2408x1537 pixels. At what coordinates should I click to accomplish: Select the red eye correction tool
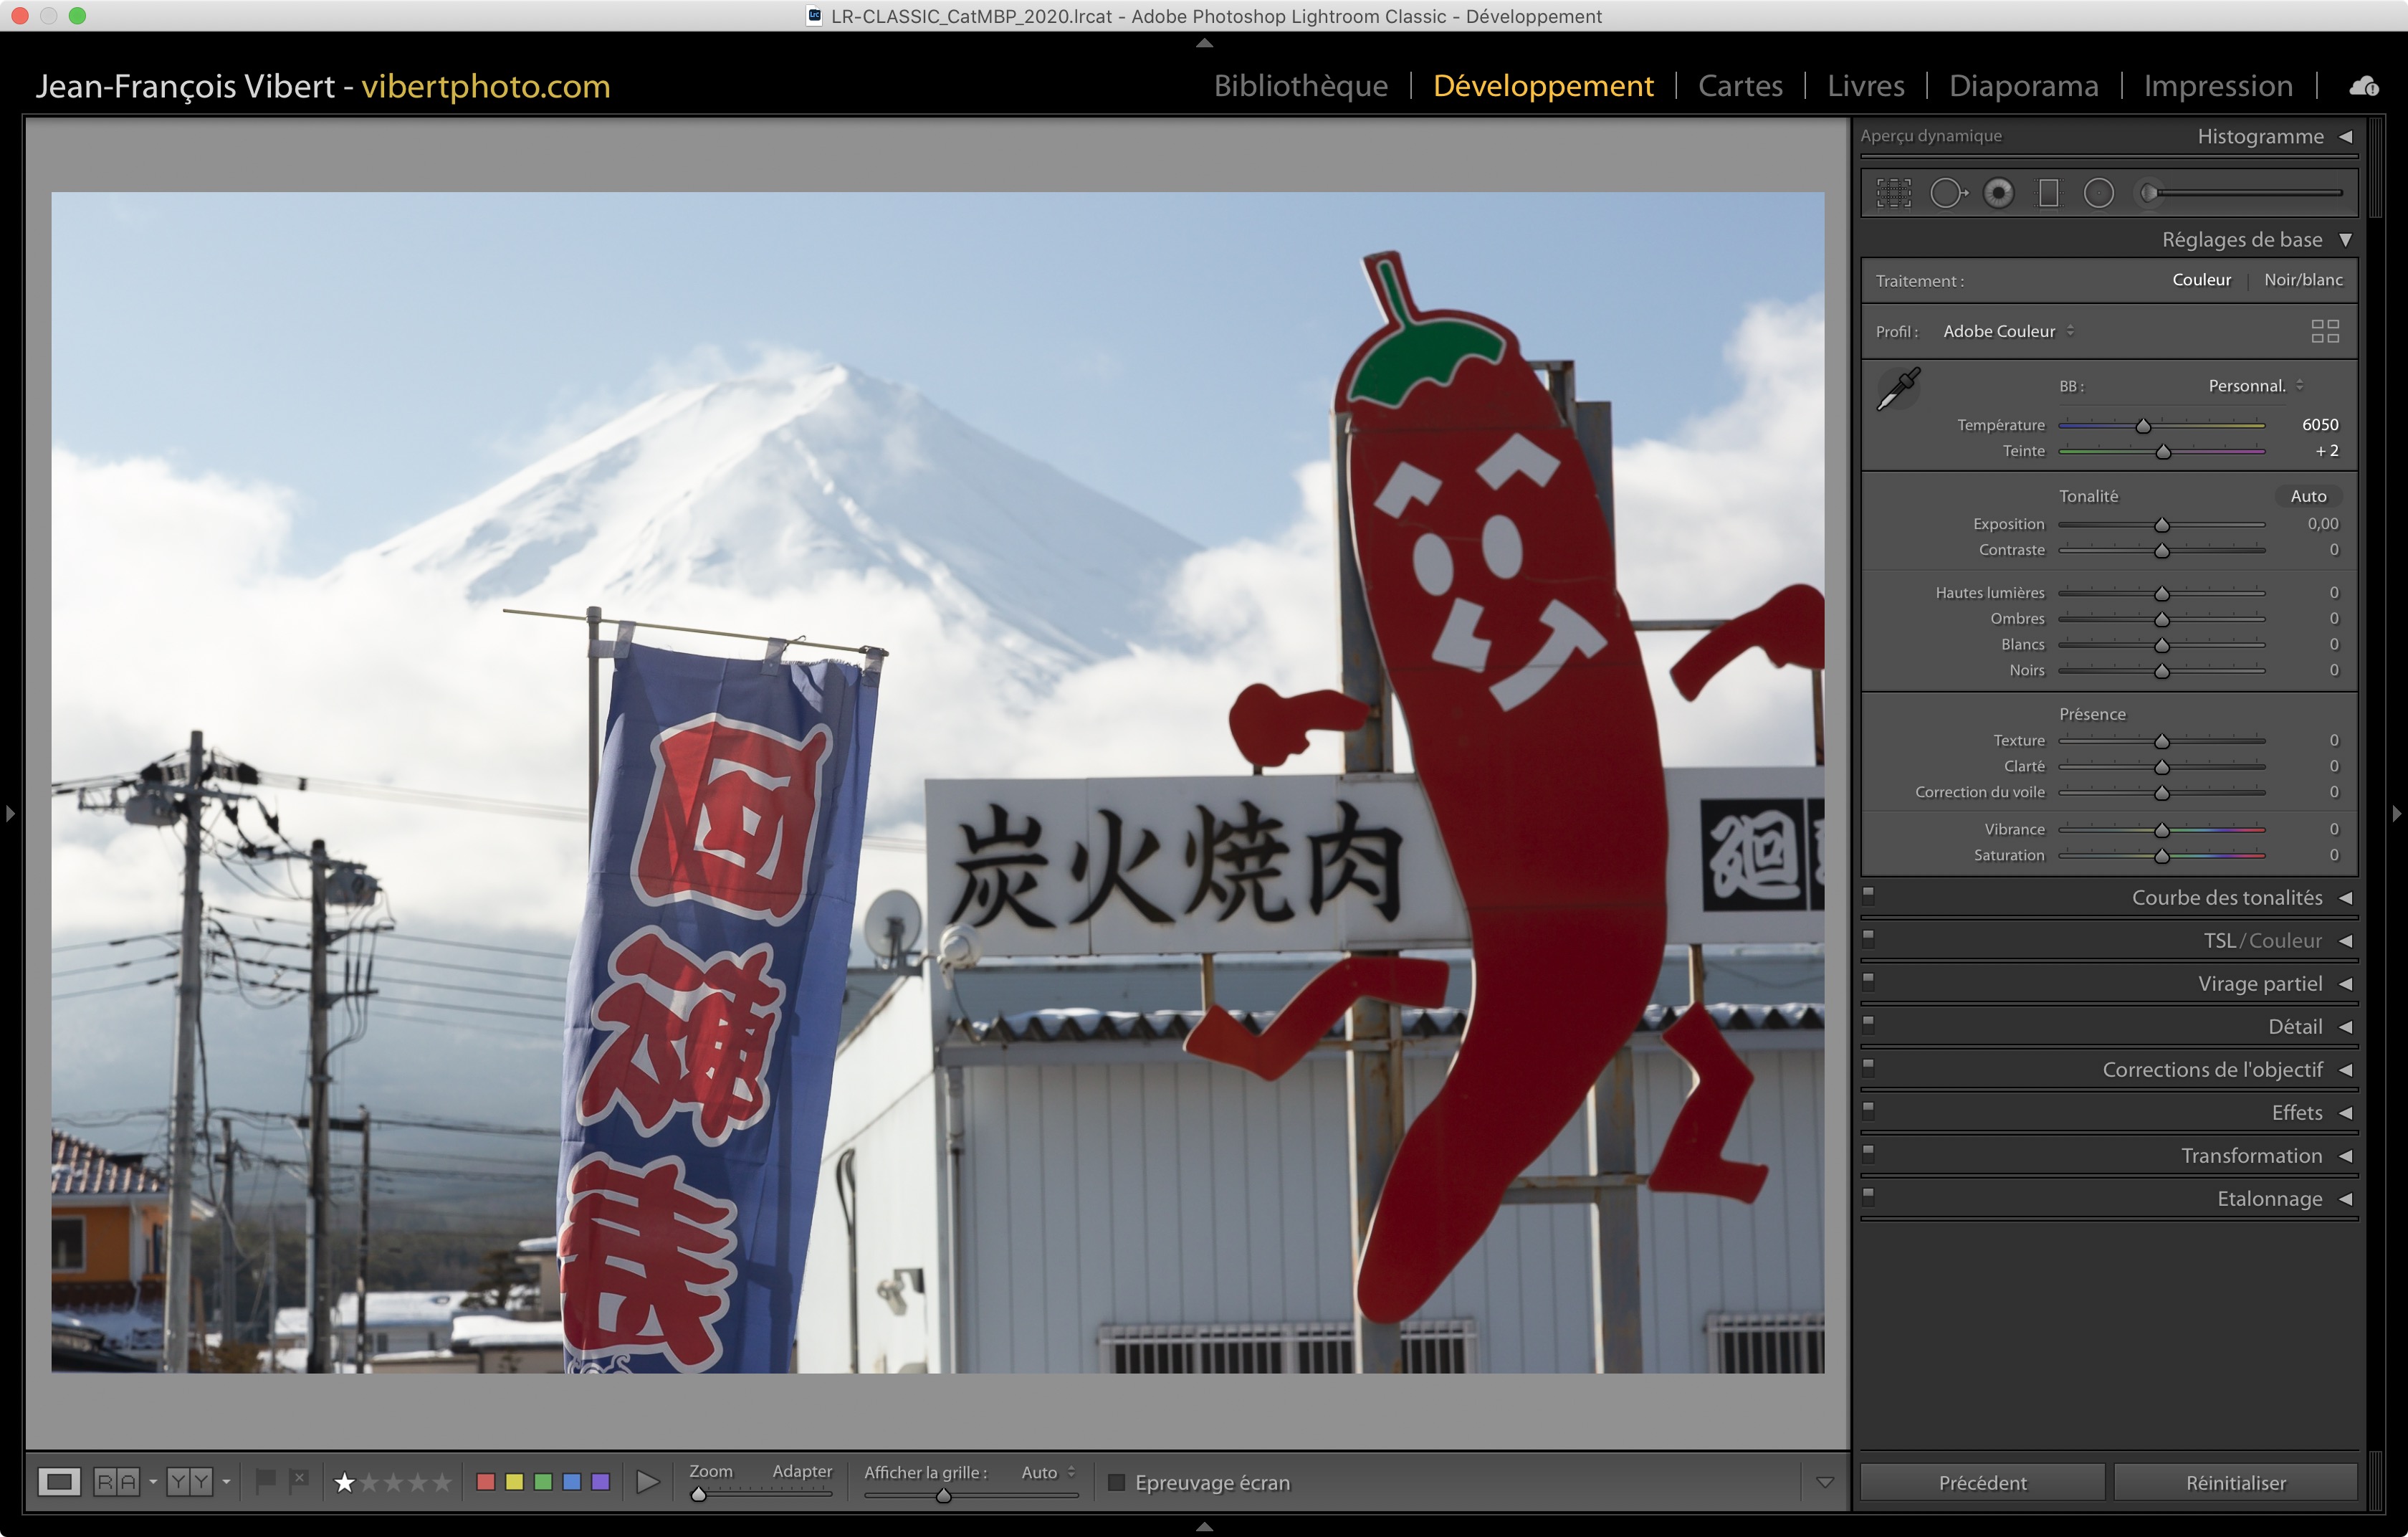click(1998, 193)
